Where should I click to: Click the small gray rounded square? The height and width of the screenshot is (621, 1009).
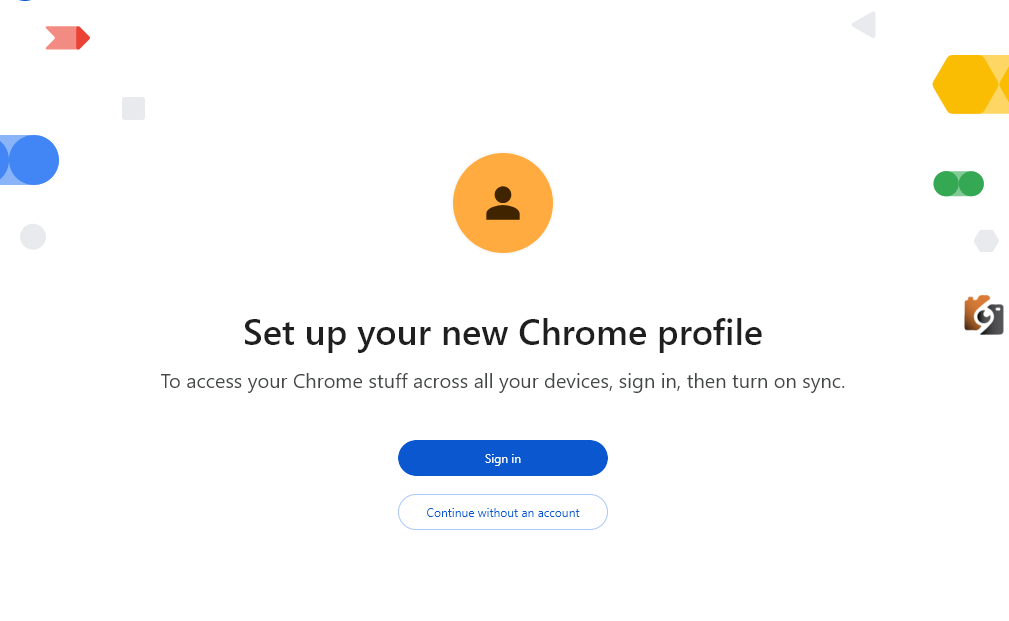tap(133, 108)
